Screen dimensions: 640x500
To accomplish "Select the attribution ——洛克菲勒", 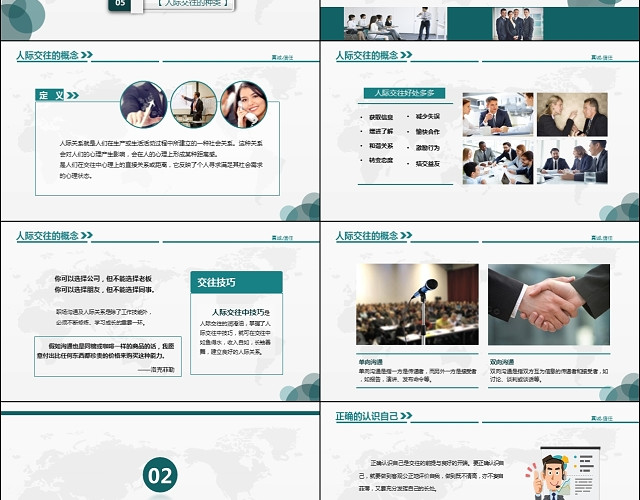I will pos(156,369).
